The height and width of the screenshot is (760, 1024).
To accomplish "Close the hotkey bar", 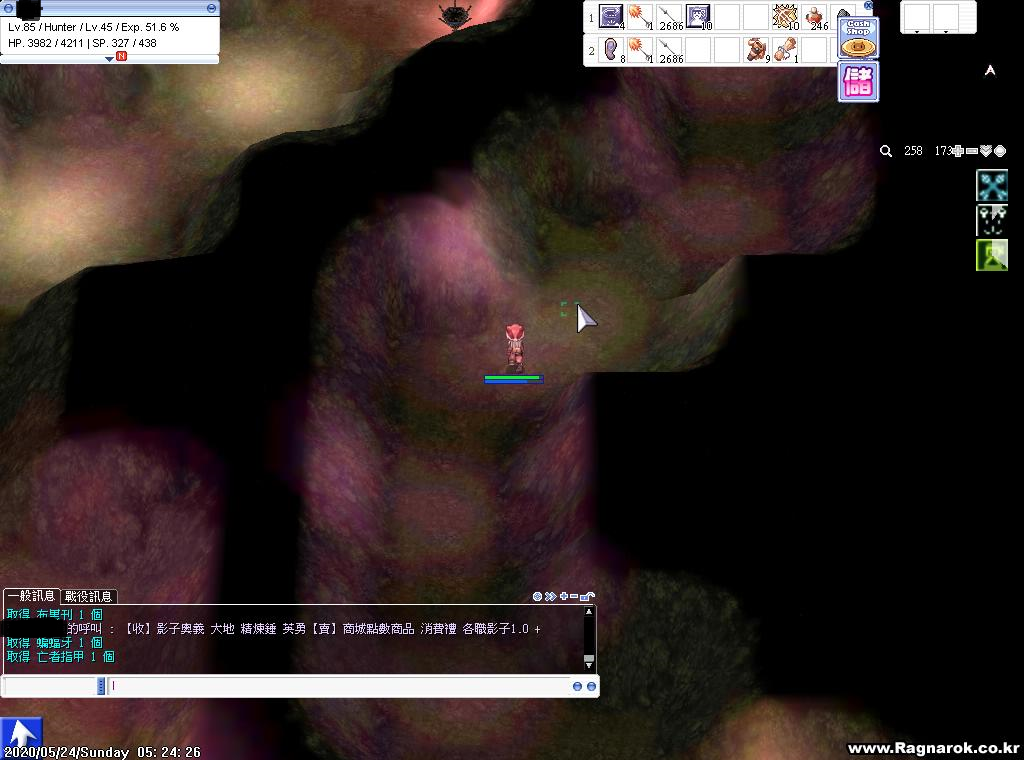I will click(x=868, y=5).
